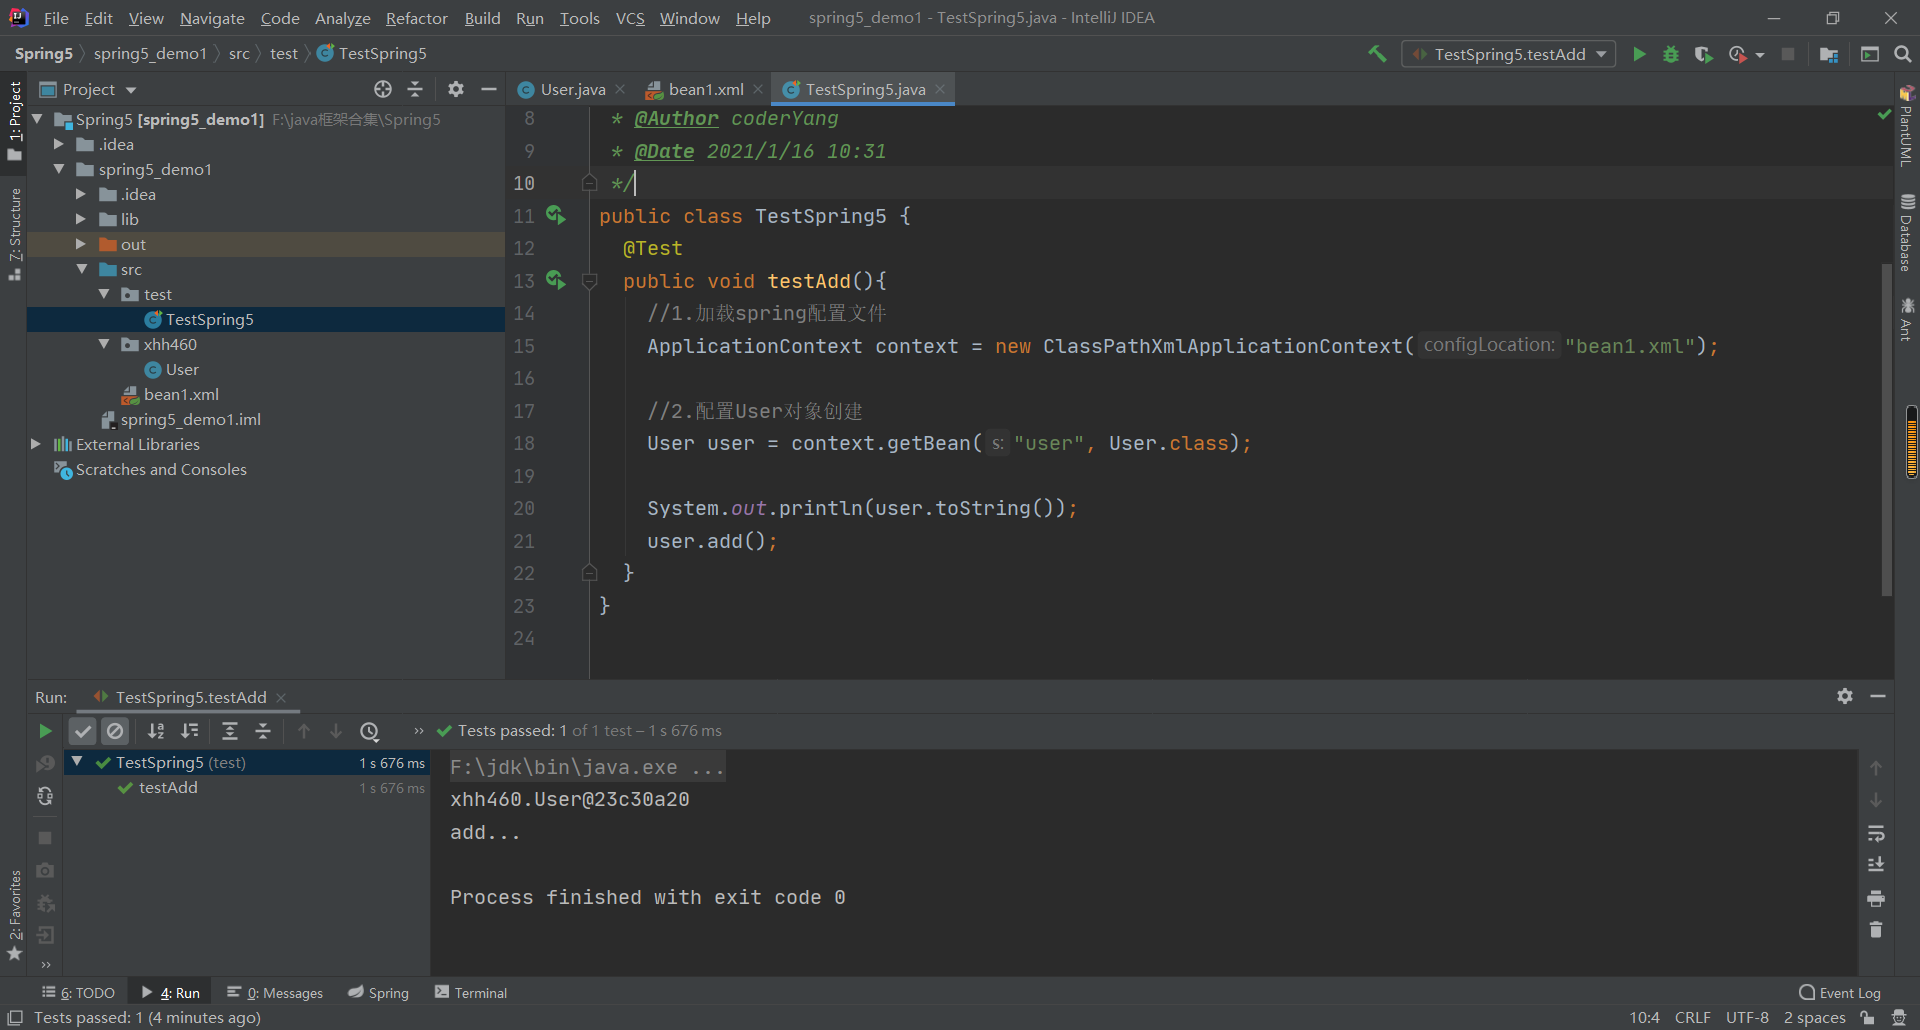Open the Spring tool window button

[x=379, y=992]
